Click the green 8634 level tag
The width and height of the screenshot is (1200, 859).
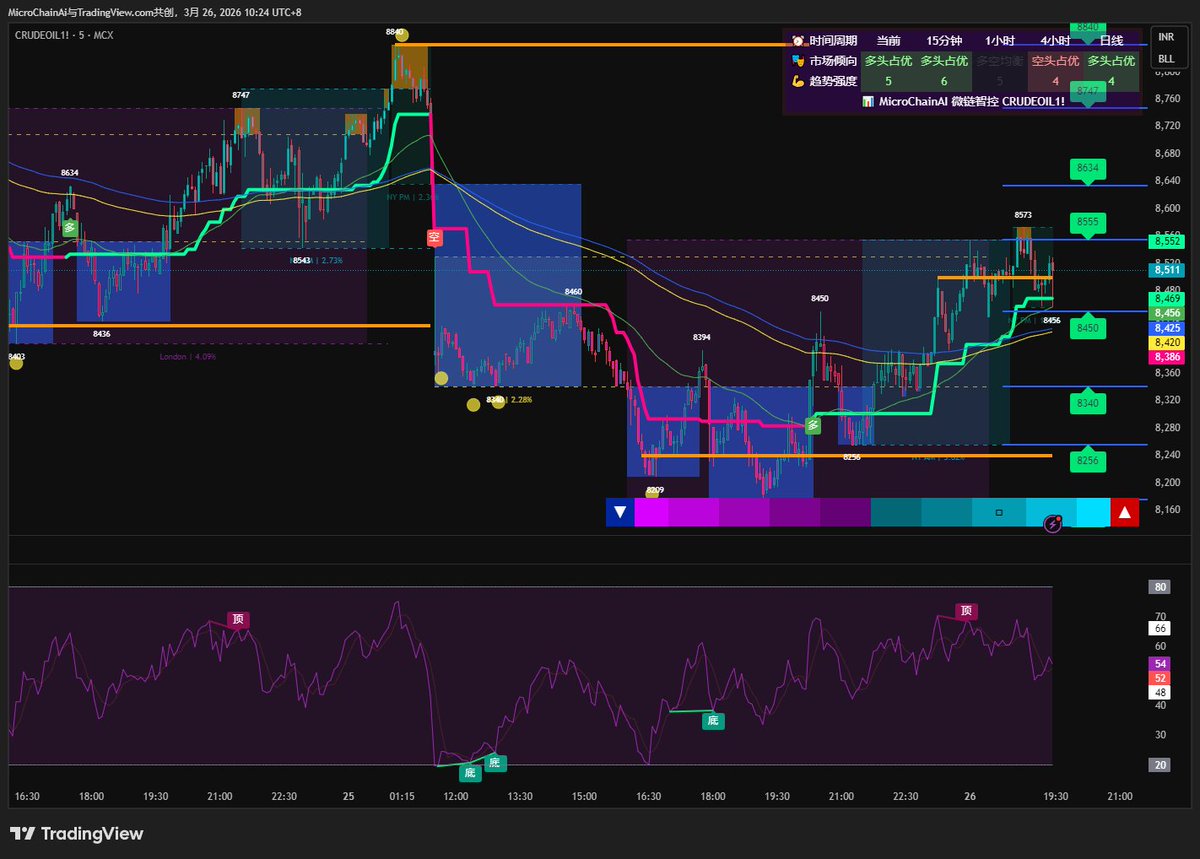click(1089, 169)
